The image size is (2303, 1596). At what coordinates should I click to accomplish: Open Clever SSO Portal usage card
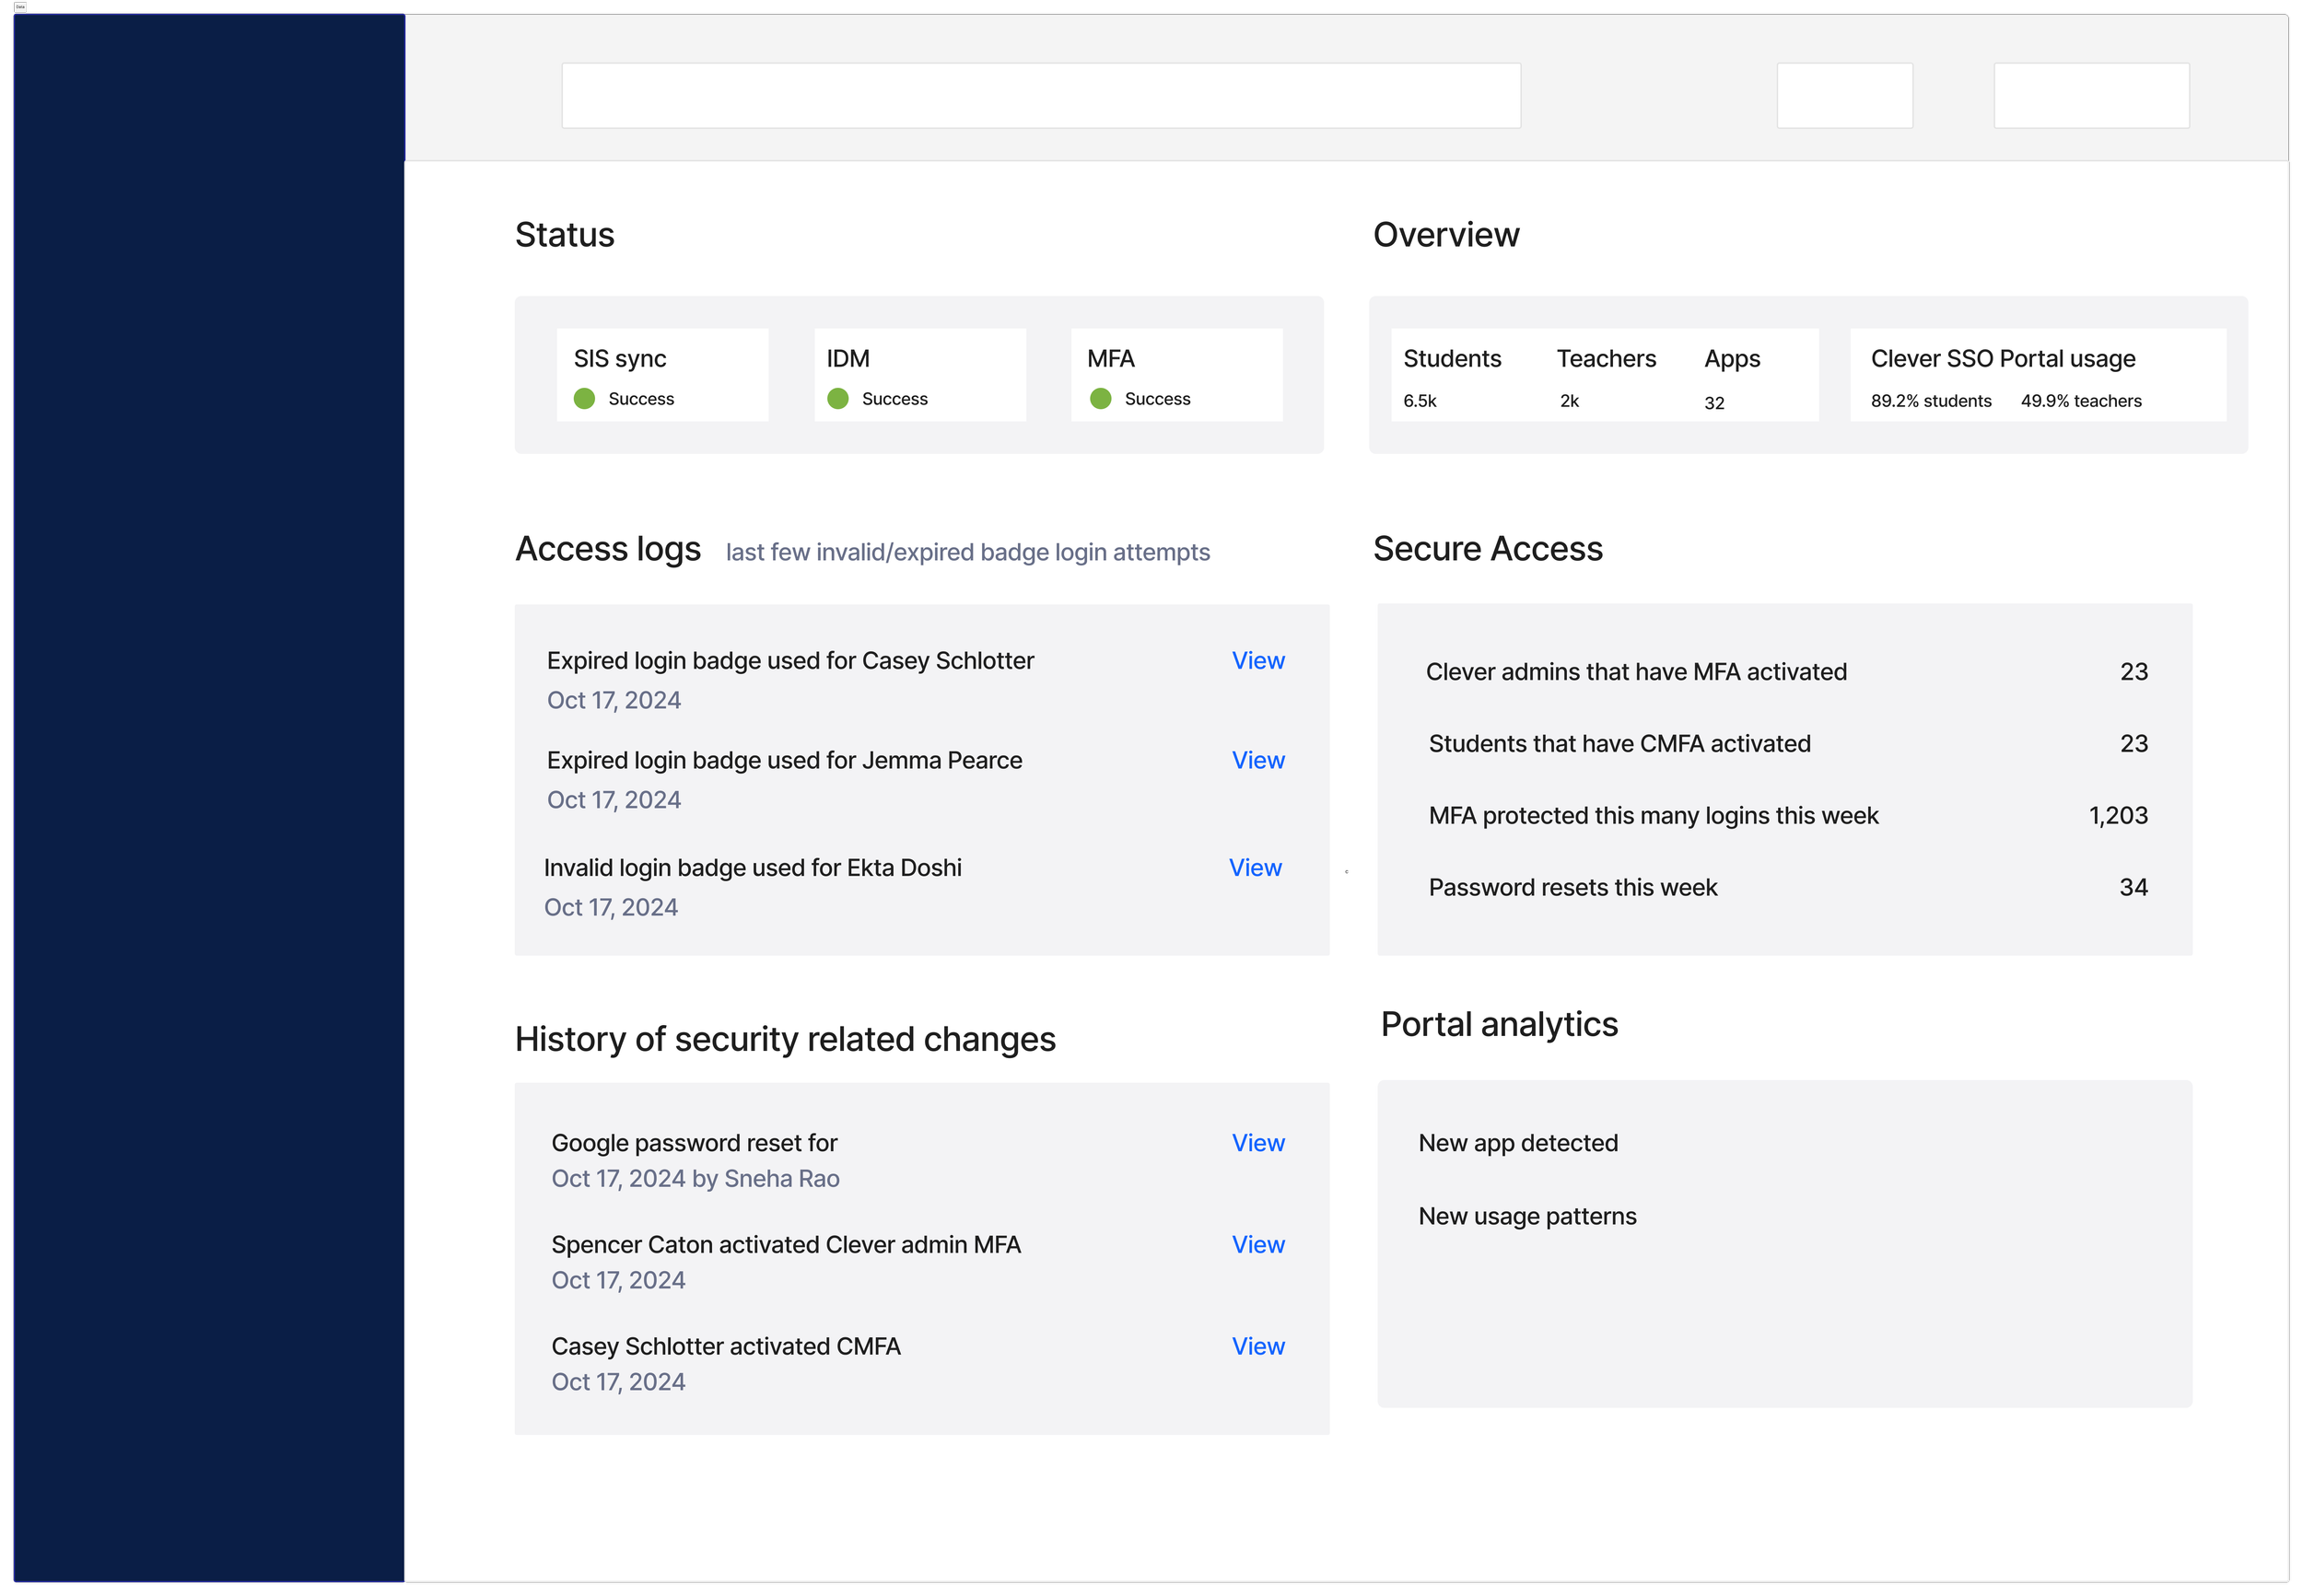[x=2036, y=376]
